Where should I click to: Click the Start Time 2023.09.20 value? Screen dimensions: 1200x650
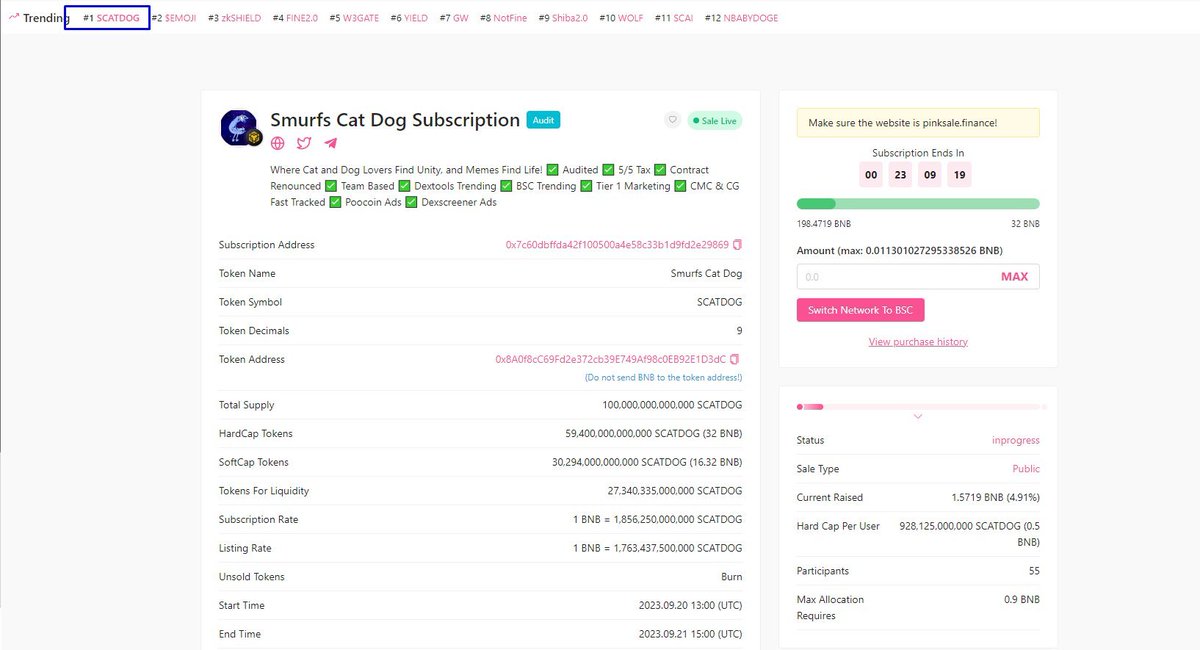[x=691, y=606]
